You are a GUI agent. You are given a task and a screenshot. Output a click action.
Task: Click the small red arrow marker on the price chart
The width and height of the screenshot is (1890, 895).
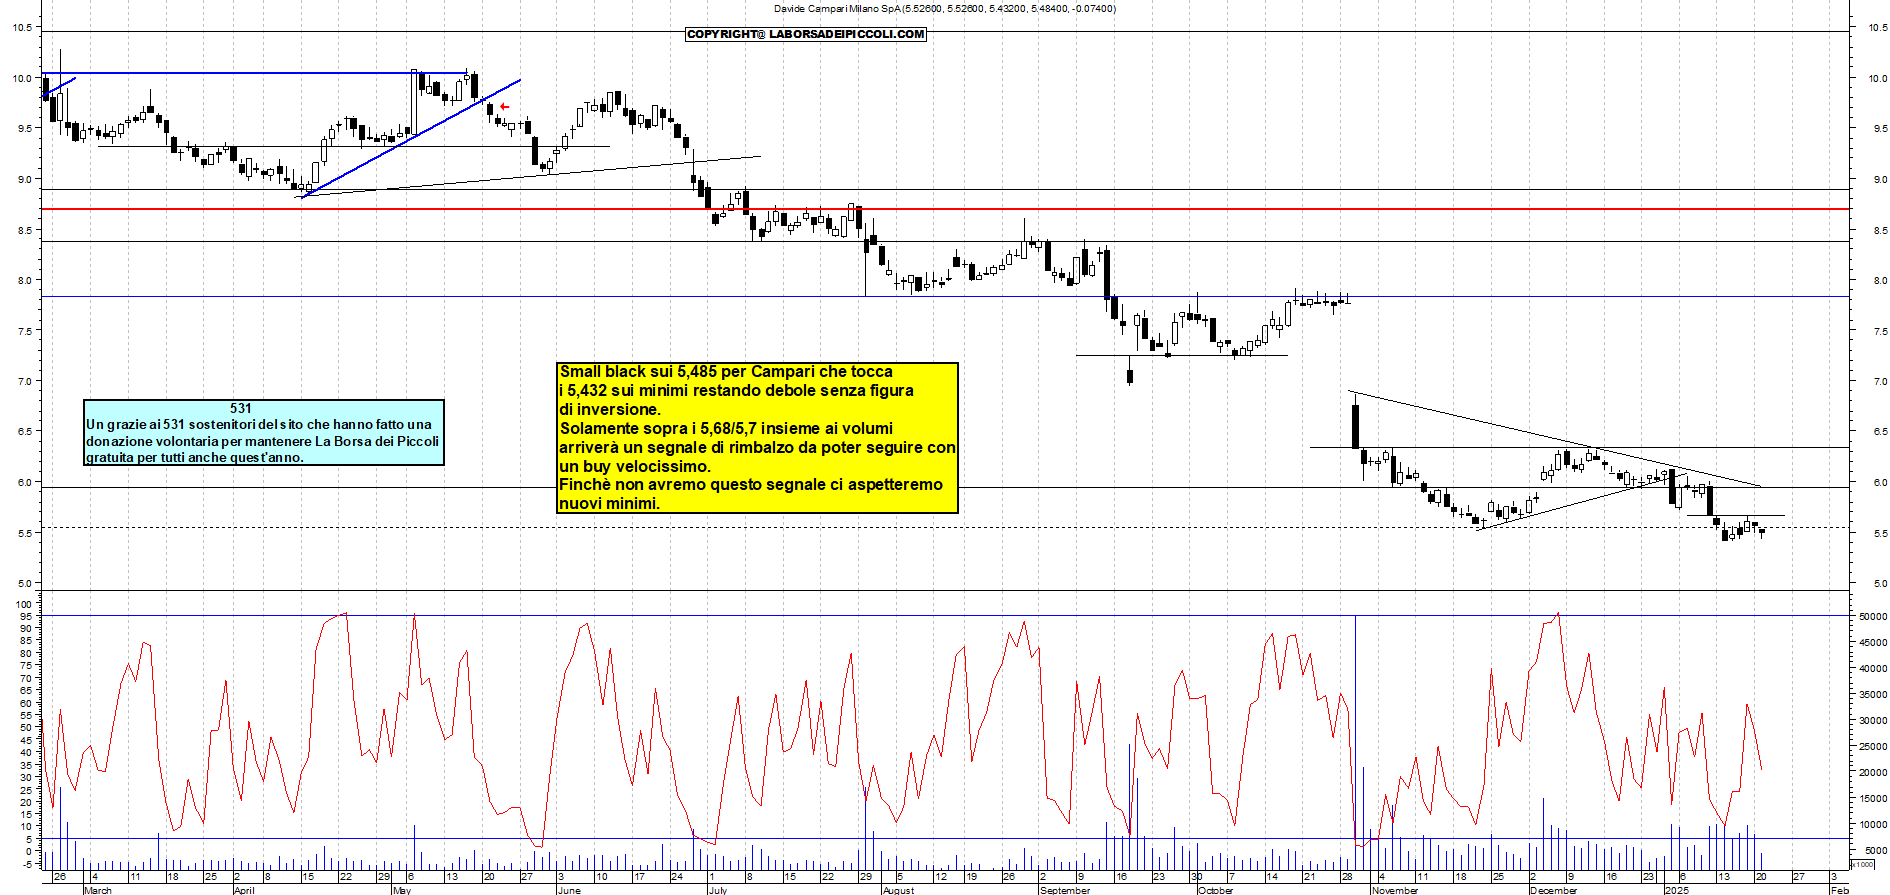click(x=505, y=106)
